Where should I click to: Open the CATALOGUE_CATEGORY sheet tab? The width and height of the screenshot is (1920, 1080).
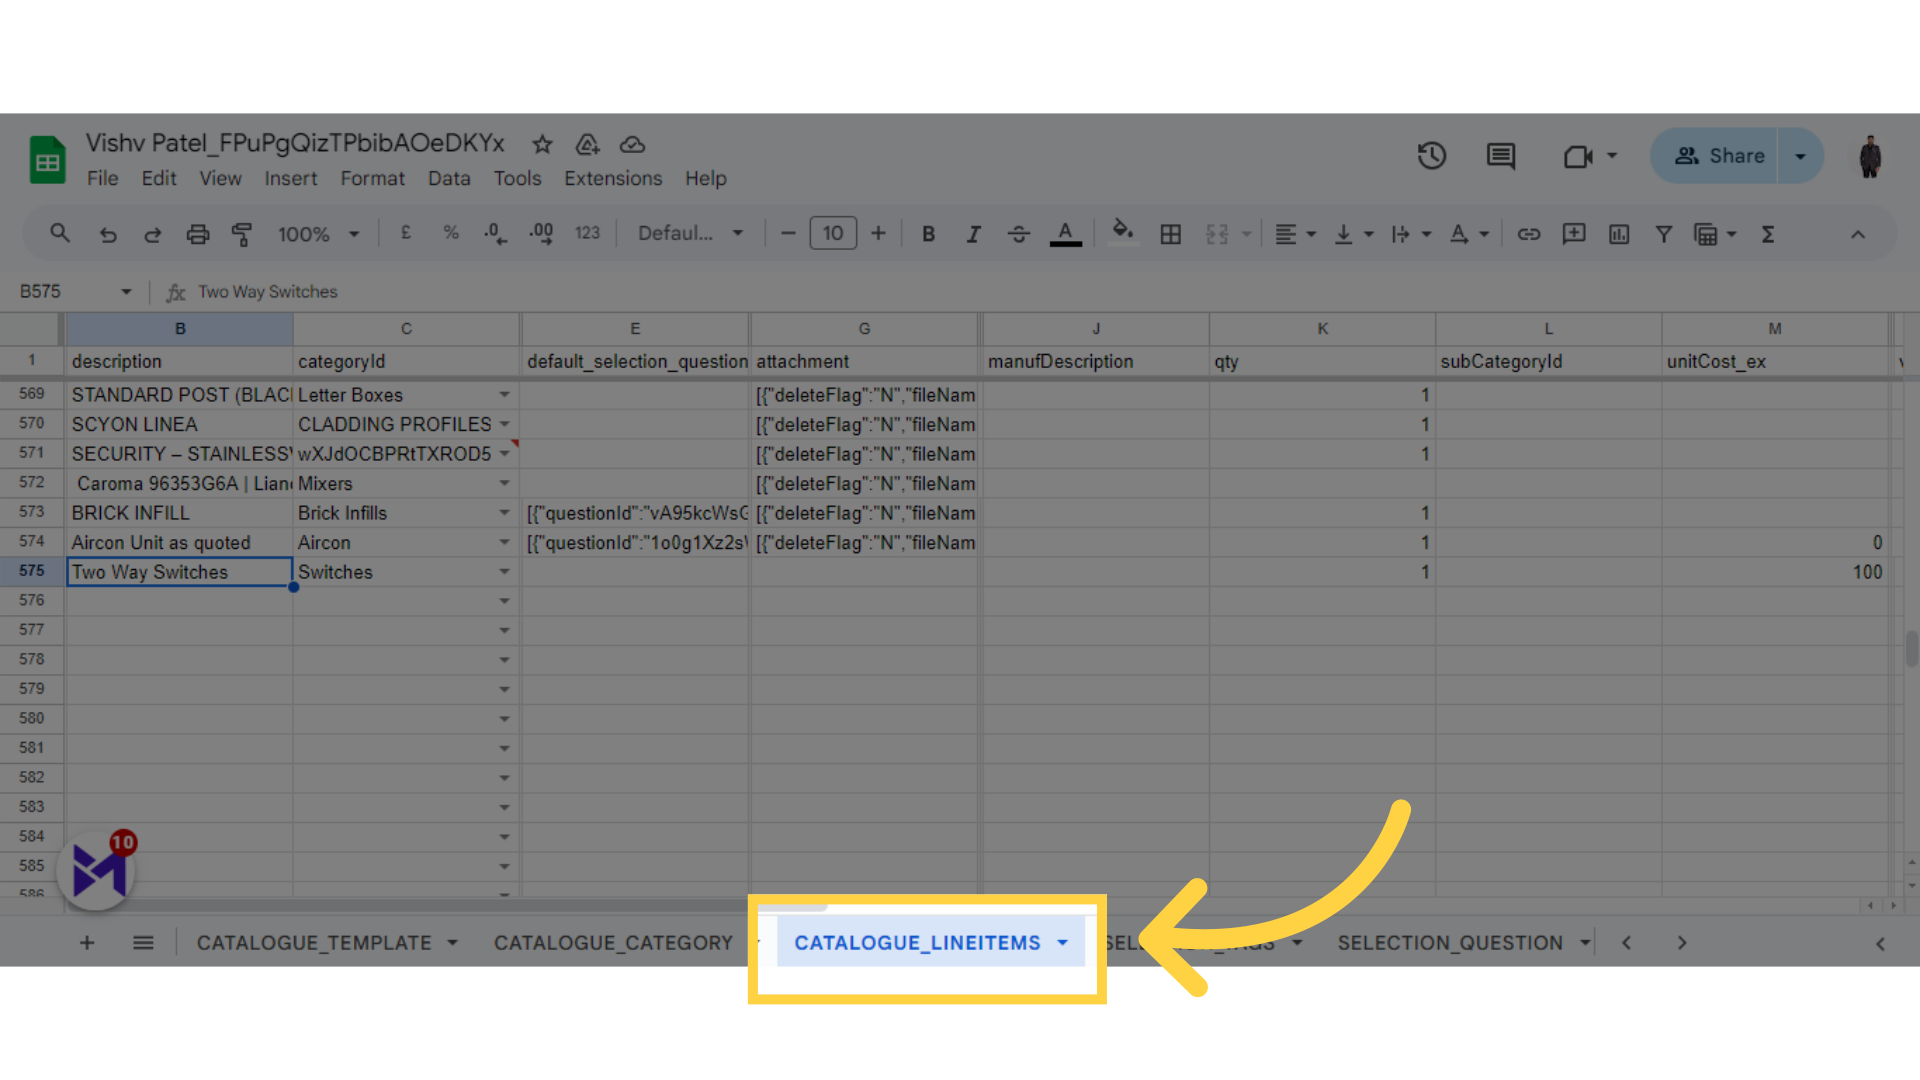[612, 942]
